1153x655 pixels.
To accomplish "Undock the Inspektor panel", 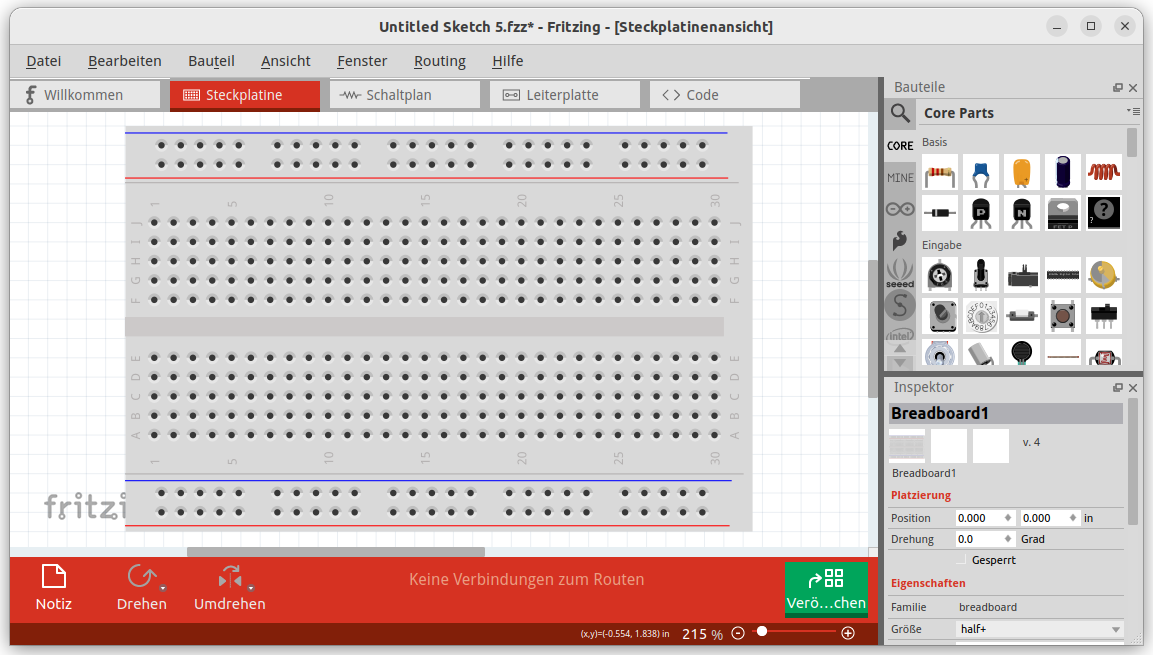I will (x=1118, y=387).
